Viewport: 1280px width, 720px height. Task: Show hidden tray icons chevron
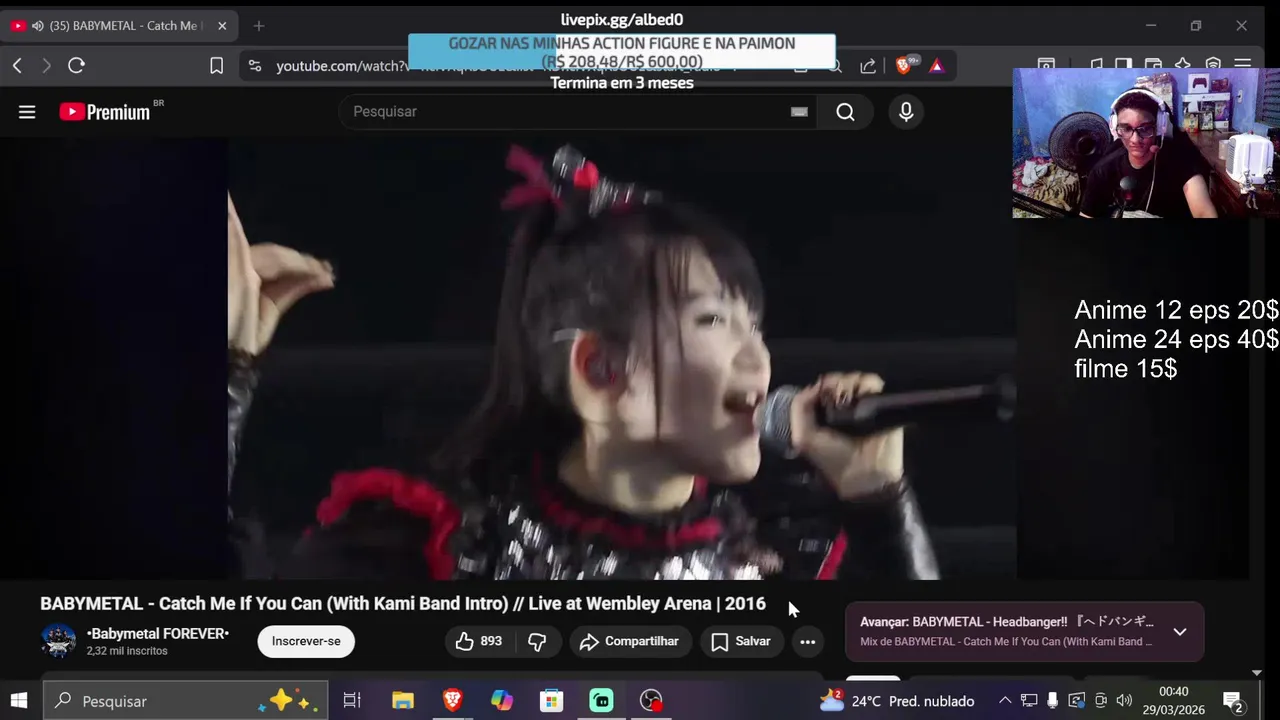tap(1005, 701)
